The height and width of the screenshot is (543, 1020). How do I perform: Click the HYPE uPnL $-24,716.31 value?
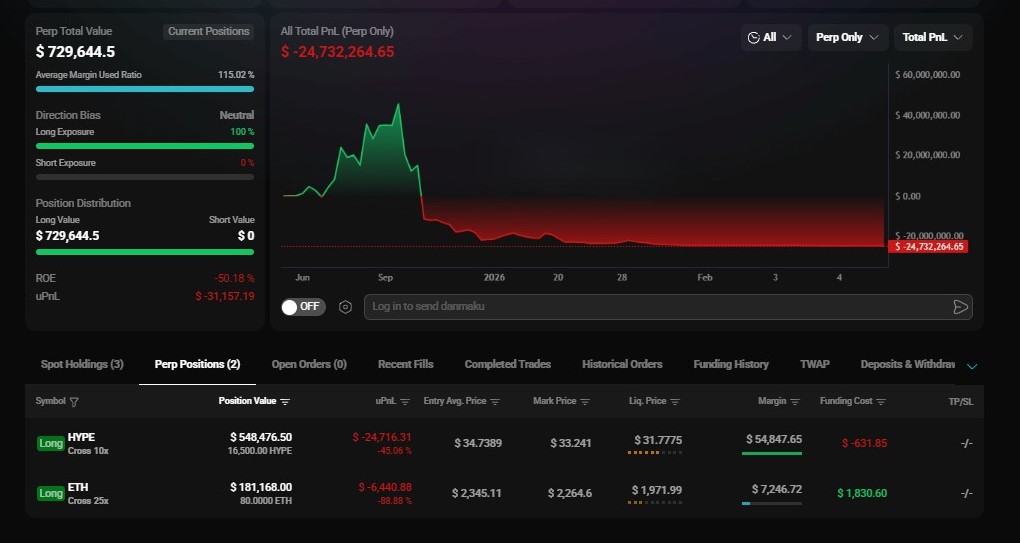point(382,438)
